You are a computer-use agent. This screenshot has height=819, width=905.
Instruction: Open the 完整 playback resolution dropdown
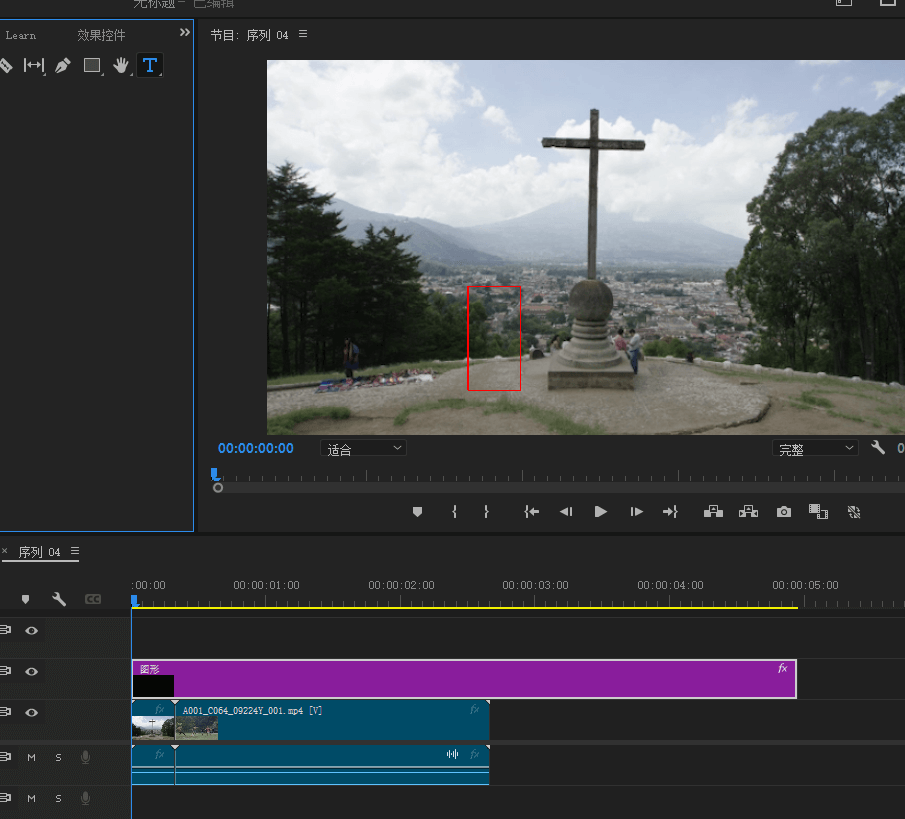pyautogui.click(x=815, y=449)
